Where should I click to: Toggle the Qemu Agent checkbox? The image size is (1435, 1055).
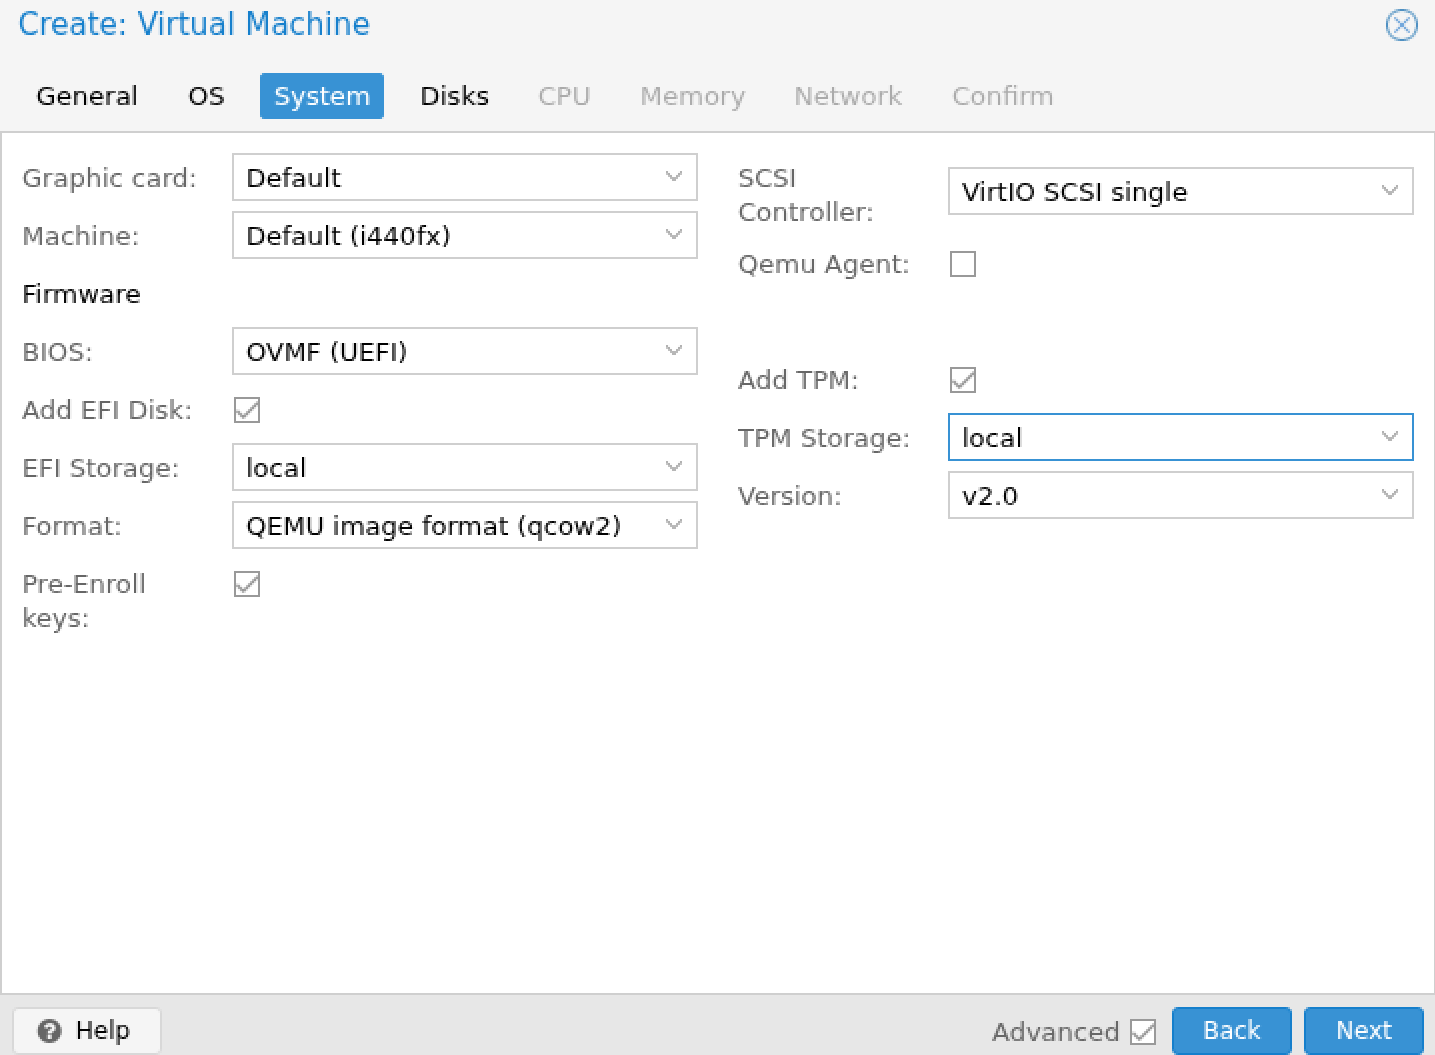pos(963,264)
